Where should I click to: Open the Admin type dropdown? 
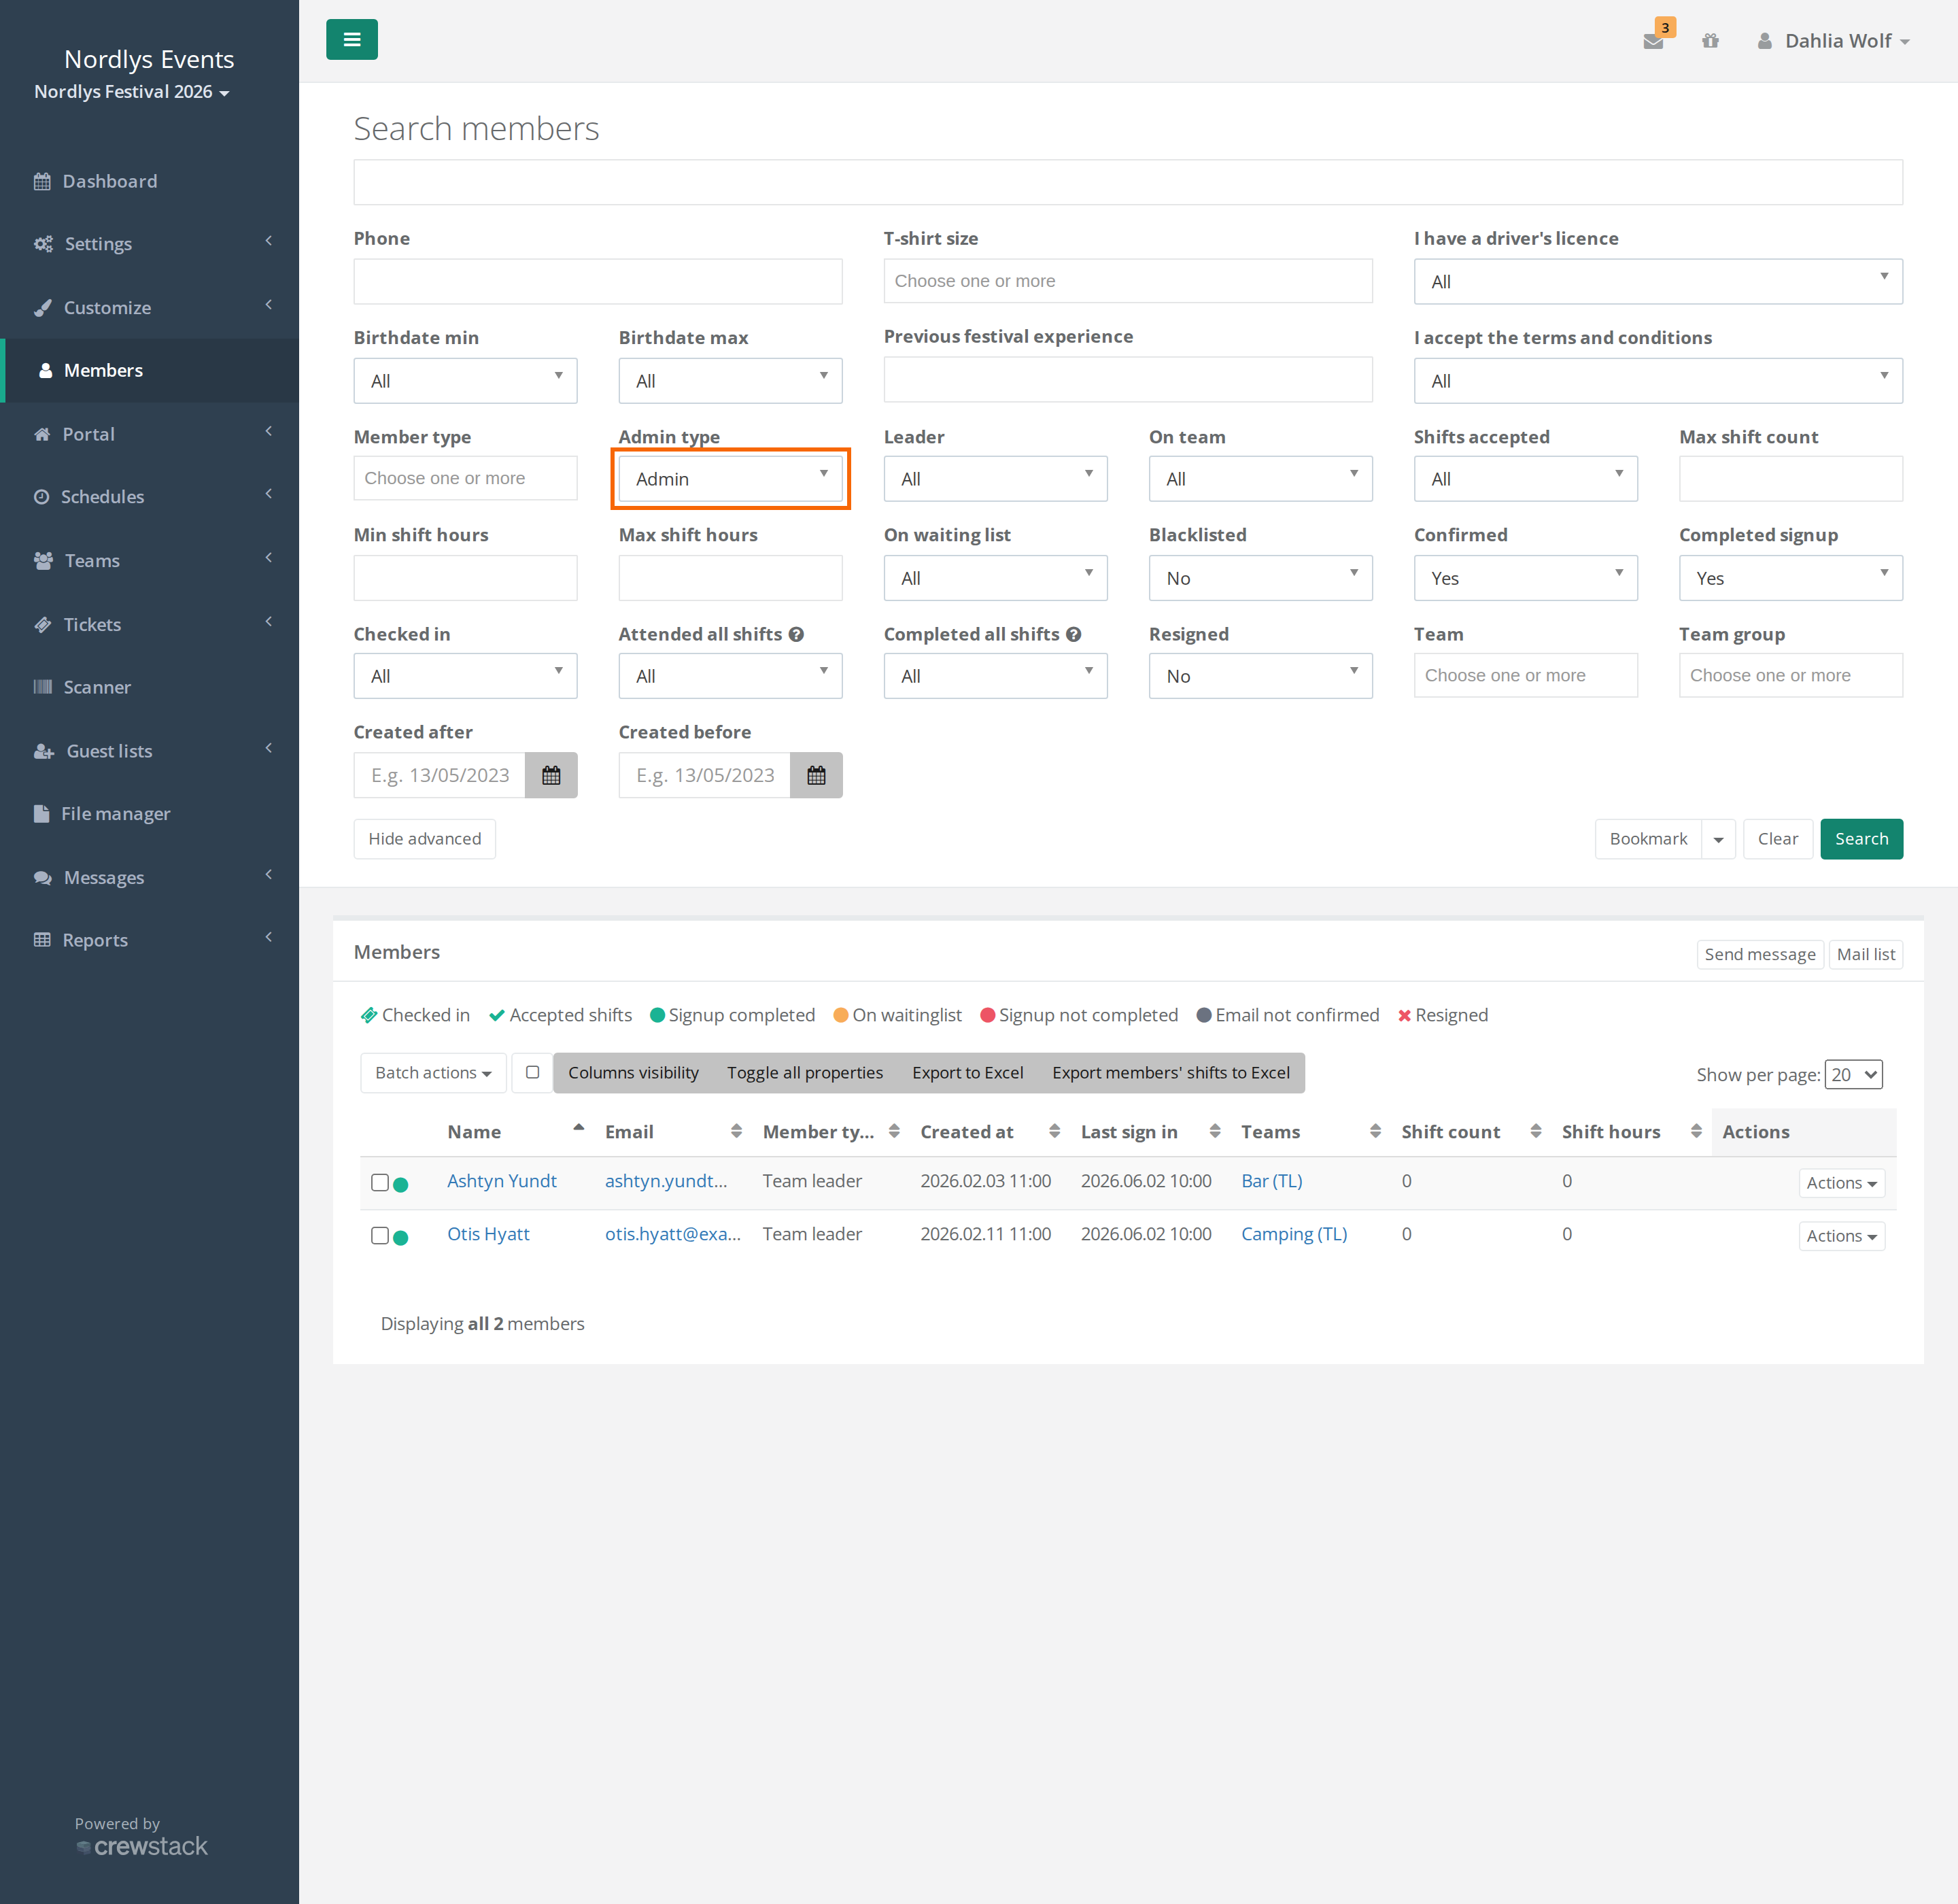730,479
